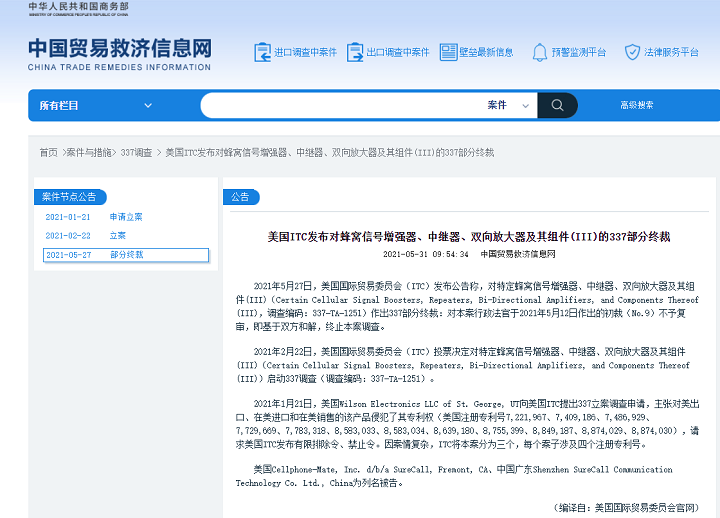Click inside the search input field
Image resolution: width=720 pixels, height=518 pixels.
(x=342, y=105)
